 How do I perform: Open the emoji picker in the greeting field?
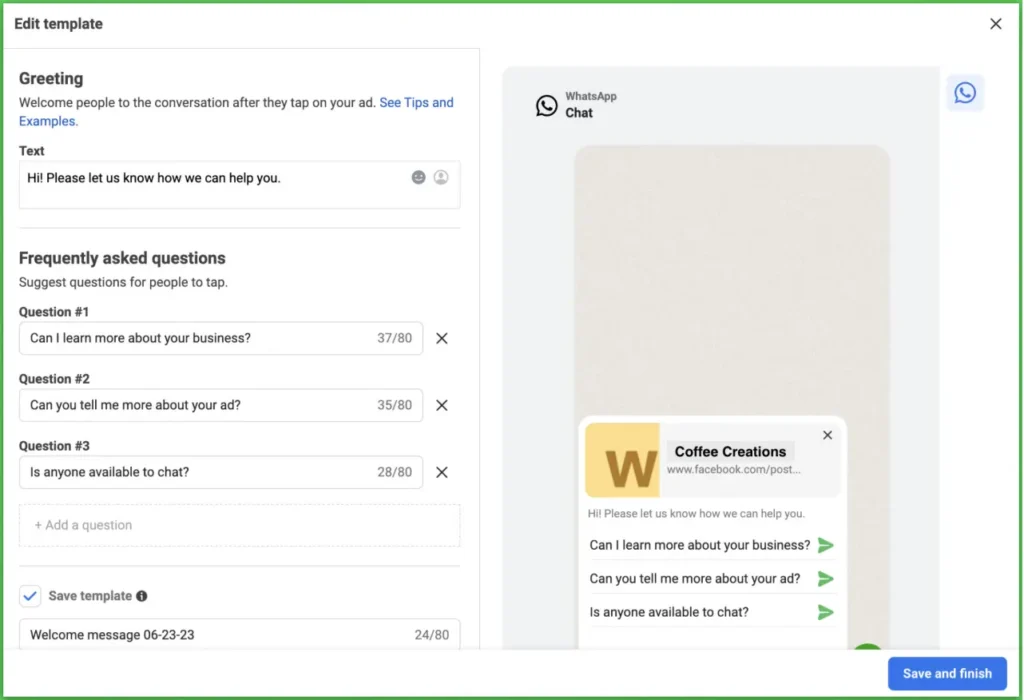[x=418, y=177]
